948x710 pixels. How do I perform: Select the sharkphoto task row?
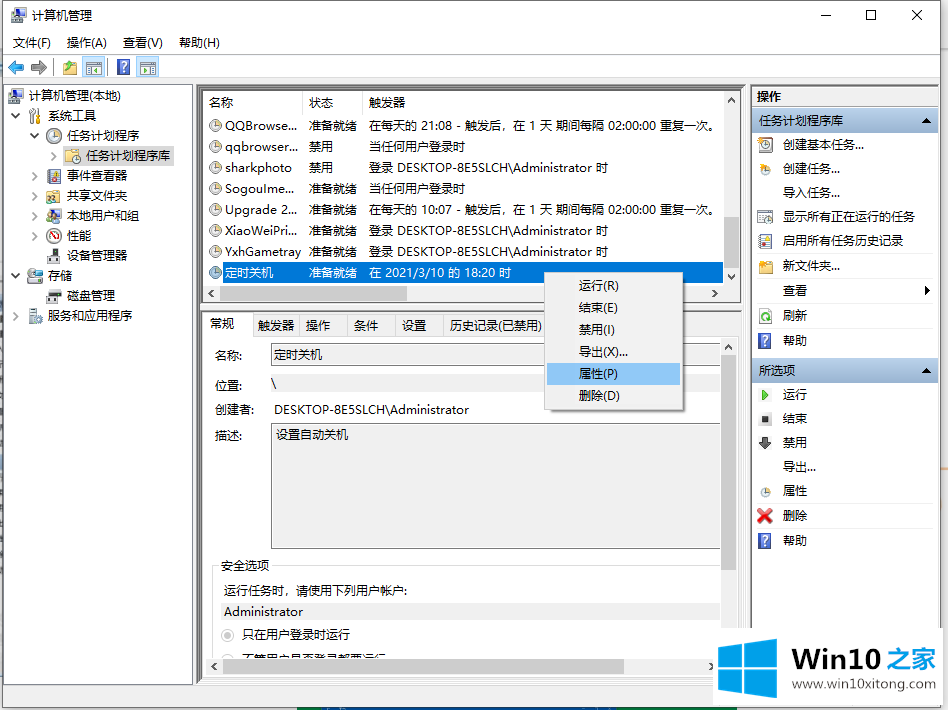click(463, 168)
